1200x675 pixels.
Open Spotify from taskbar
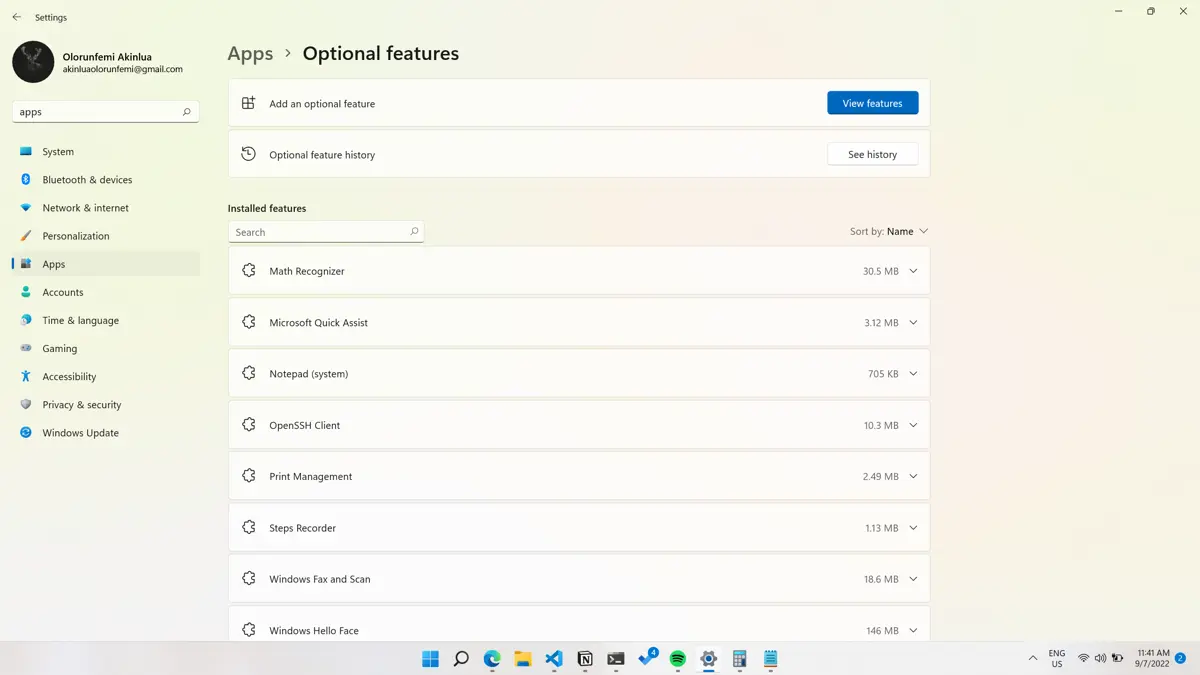click(x=678, y=659)
